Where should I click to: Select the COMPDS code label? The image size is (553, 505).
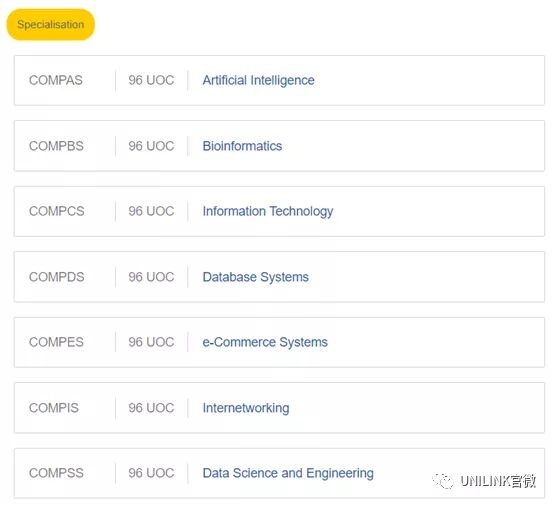click(x=56, y=277)
